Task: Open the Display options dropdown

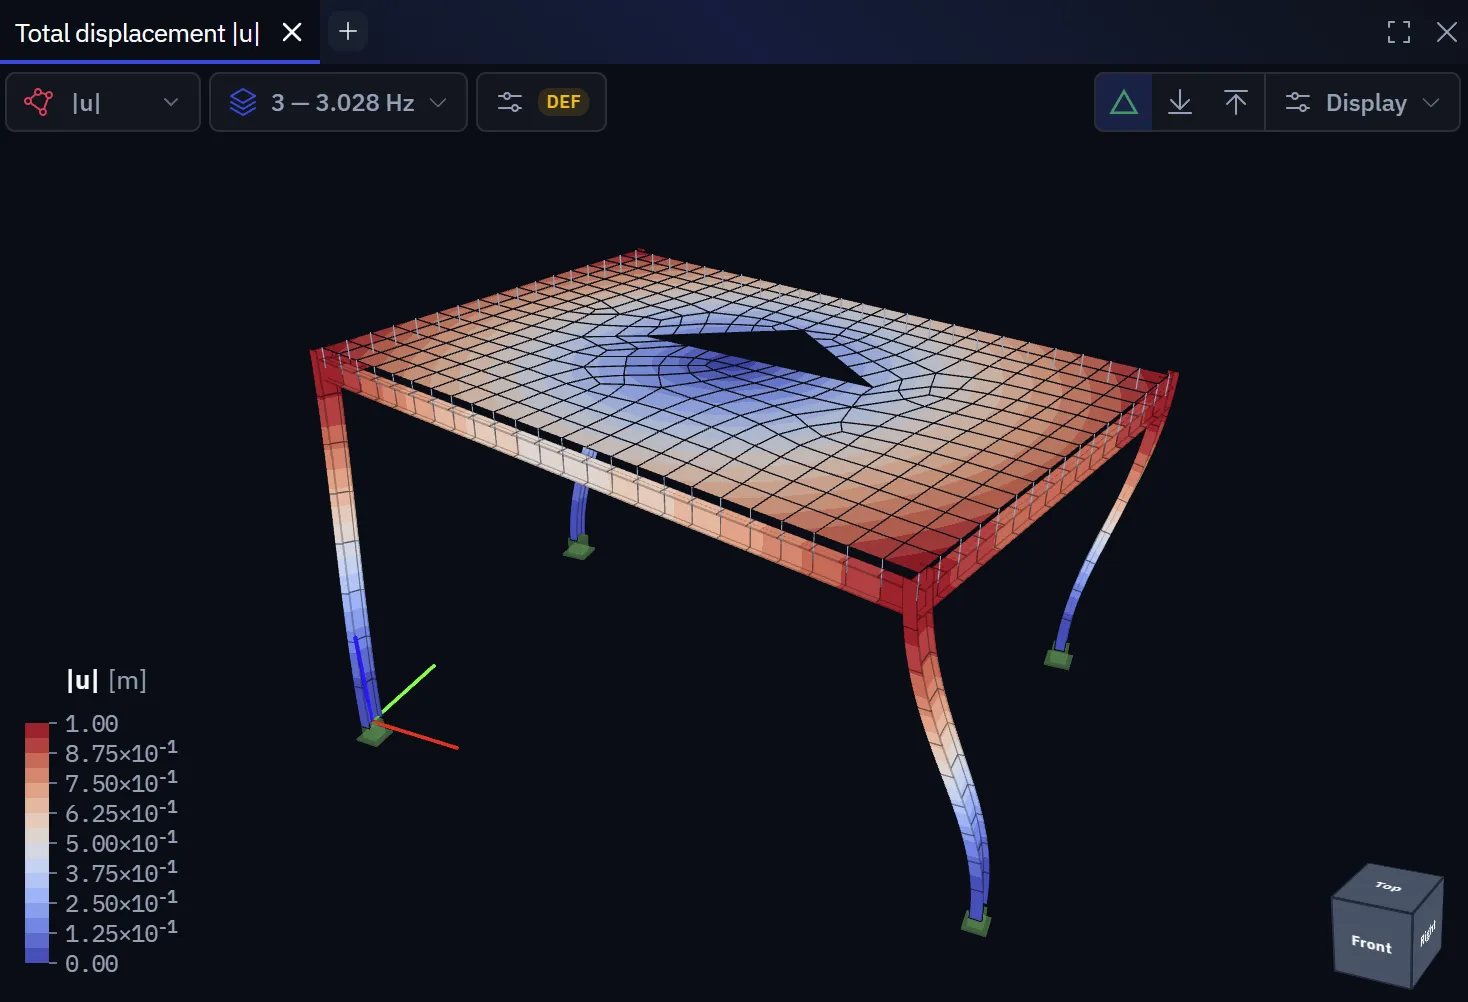Action: point(1362,102)
